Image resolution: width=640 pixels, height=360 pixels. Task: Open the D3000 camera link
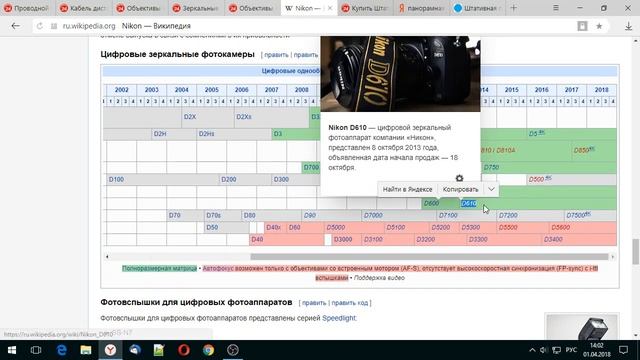pyautogui.click(x=343, y=240)
